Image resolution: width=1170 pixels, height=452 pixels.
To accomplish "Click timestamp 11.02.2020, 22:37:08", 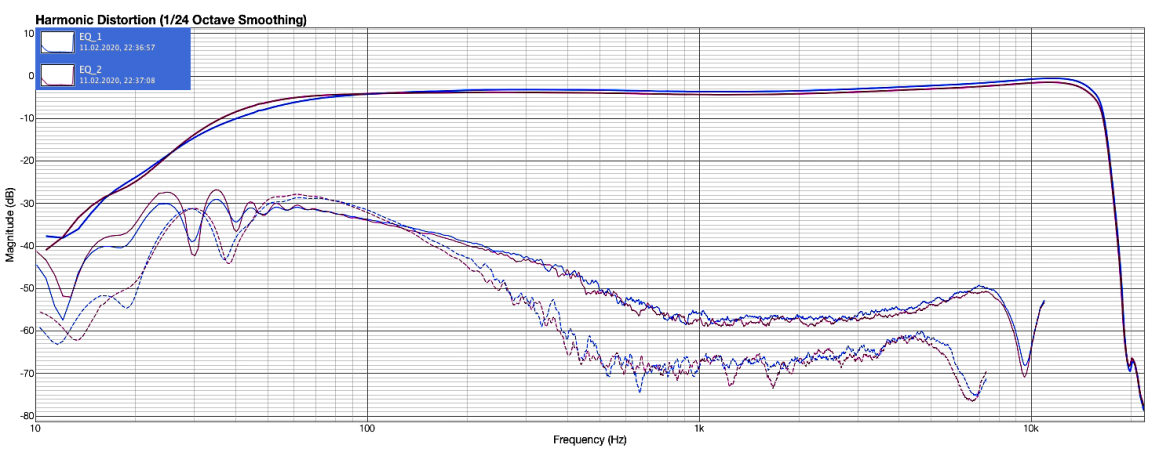I will point(117,79).
